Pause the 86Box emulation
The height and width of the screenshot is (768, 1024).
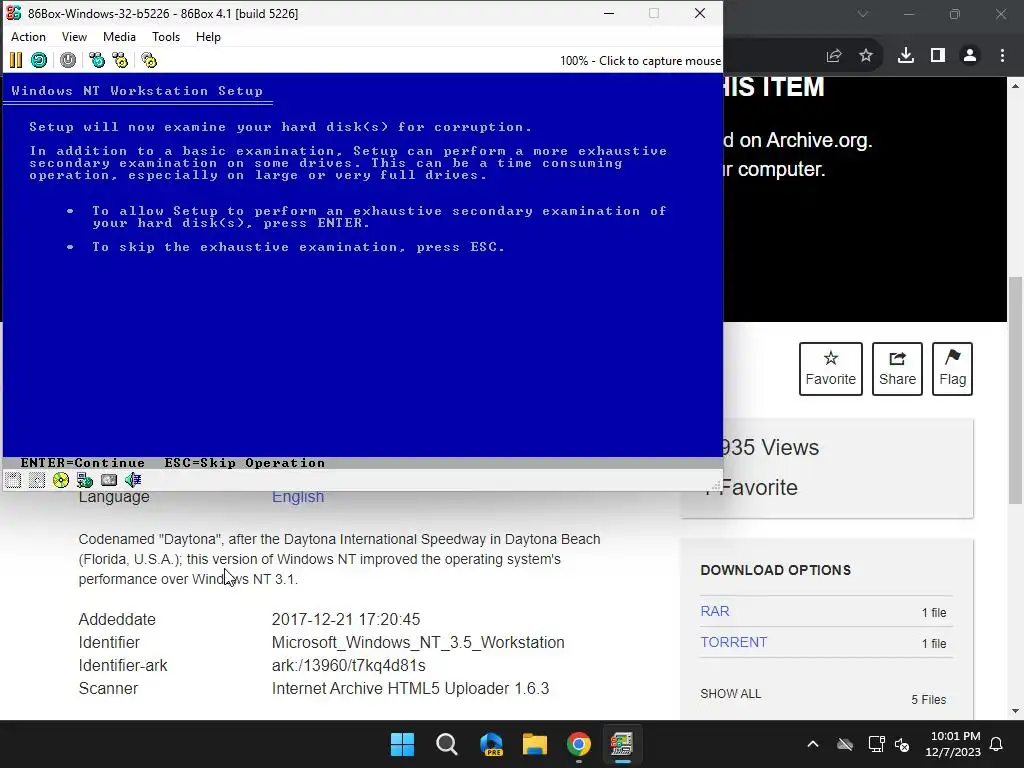[x=16, y=60]
